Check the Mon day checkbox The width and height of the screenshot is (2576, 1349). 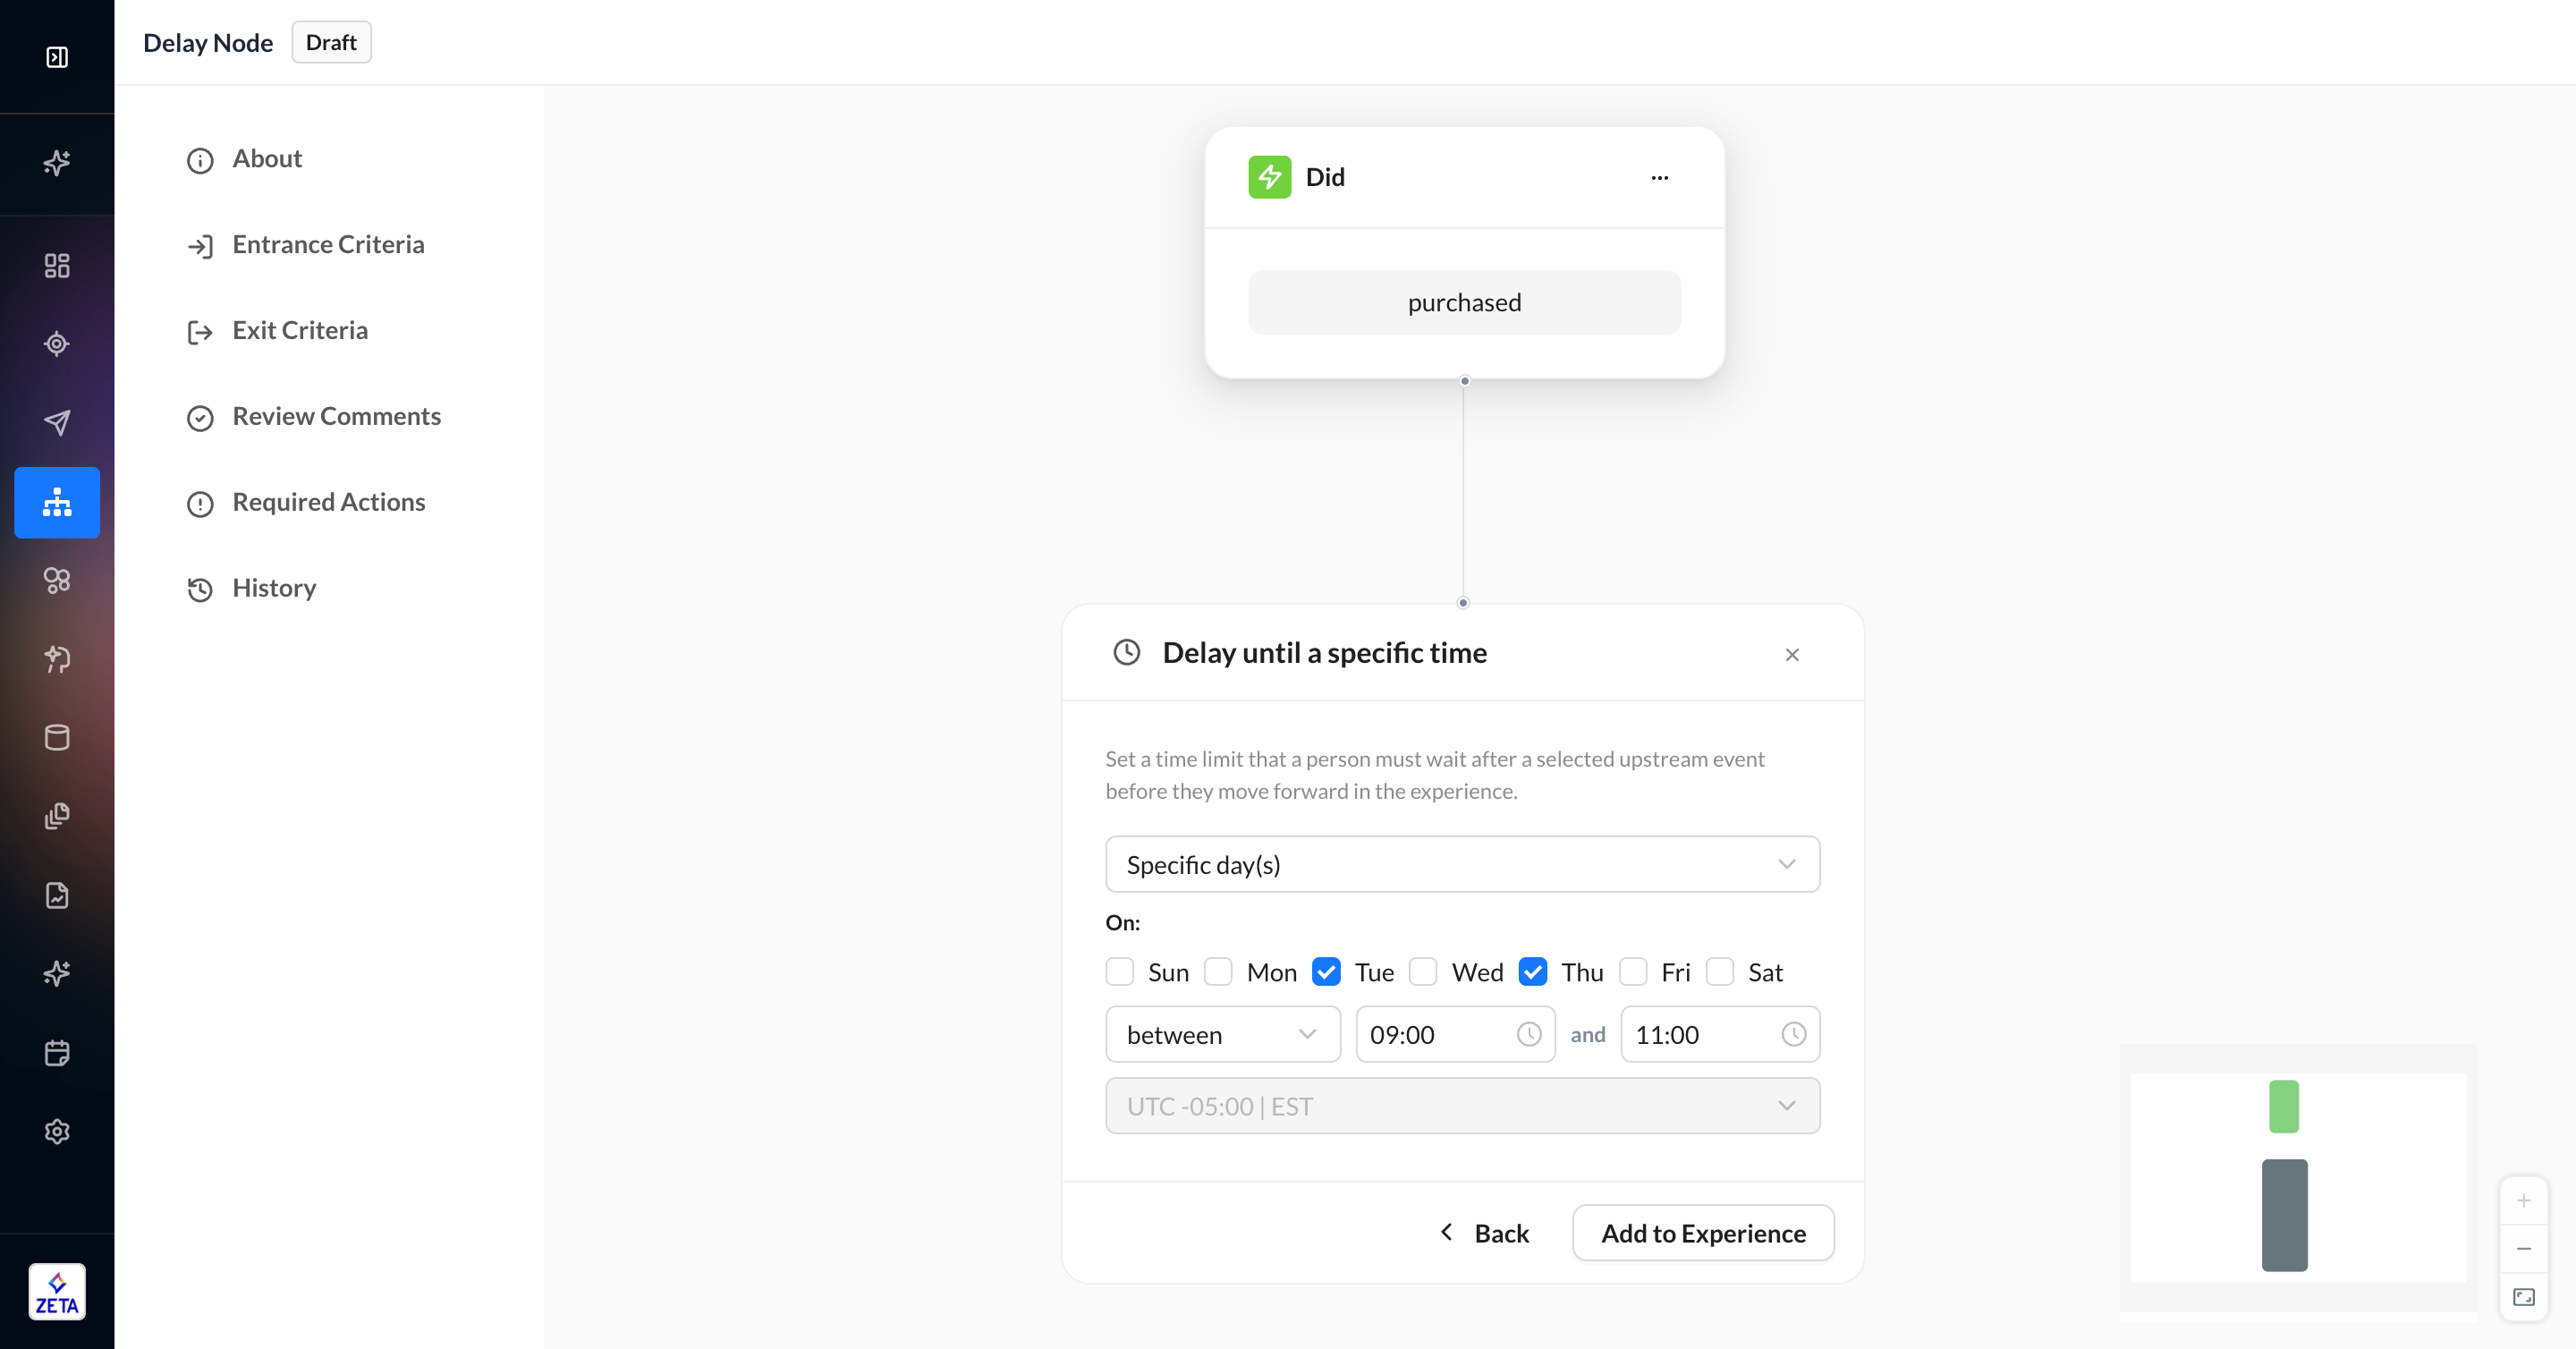pyautogui.click(x=1218, y=972)
